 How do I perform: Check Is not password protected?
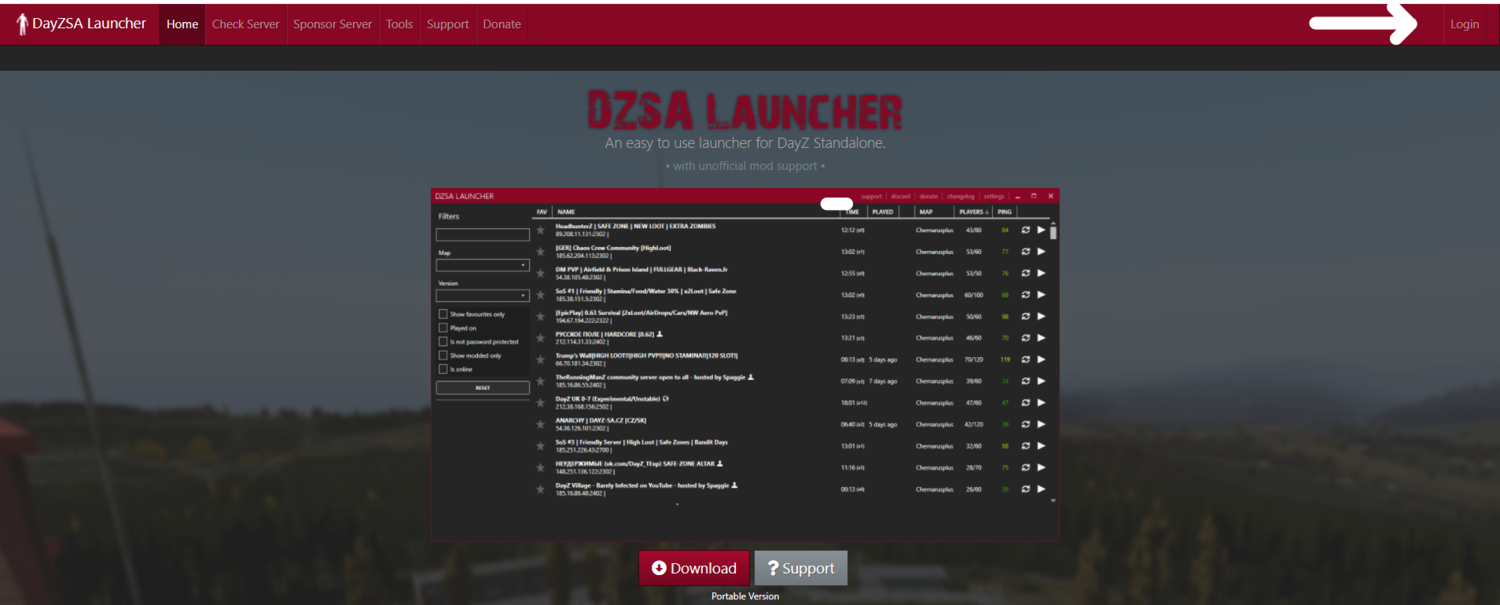coord(442,342)
